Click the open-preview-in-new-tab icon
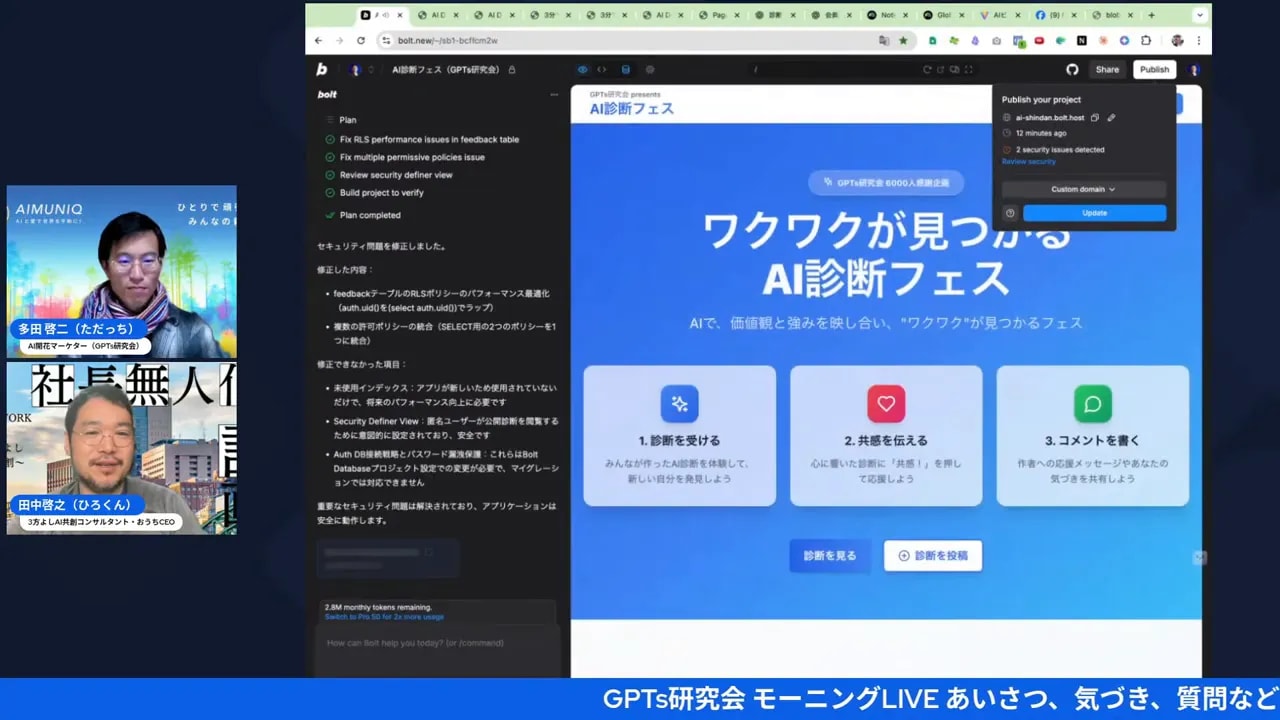The height and width of the screenshot is (720, 1280). pos(941,69)
